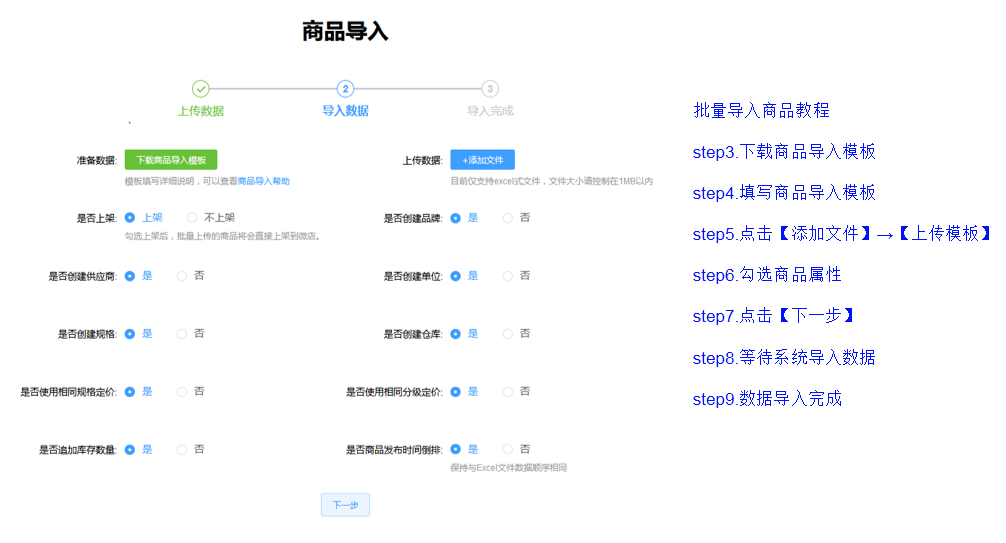
Task: Select 否 for 是否创建品牌
Action: pos(507,218)
